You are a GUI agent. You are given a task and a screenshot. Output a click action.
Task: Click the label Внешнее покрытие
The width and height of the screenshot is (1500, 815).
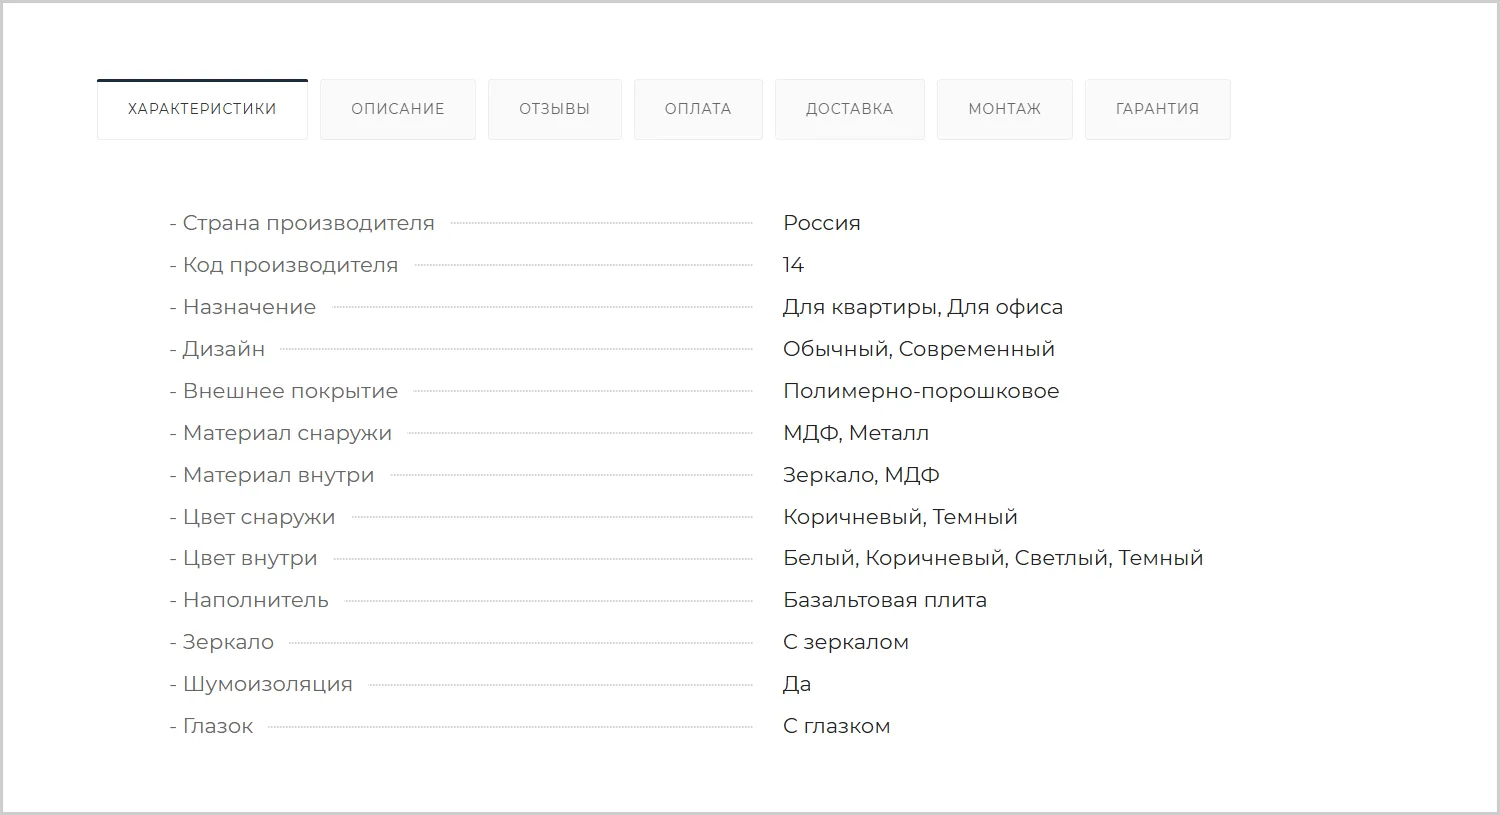[x=290, y=391]
